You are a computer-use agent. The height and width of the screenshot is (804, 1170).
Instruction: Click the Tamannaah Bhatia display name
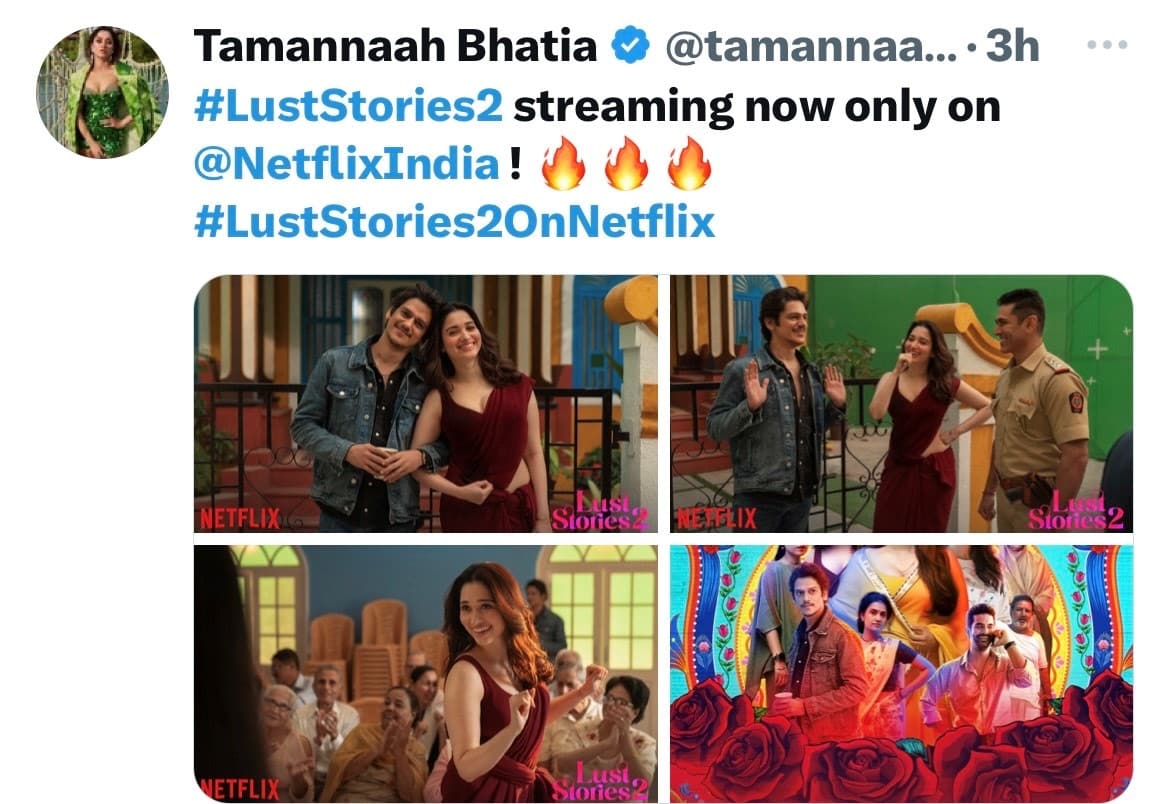(x=395, y=46)
